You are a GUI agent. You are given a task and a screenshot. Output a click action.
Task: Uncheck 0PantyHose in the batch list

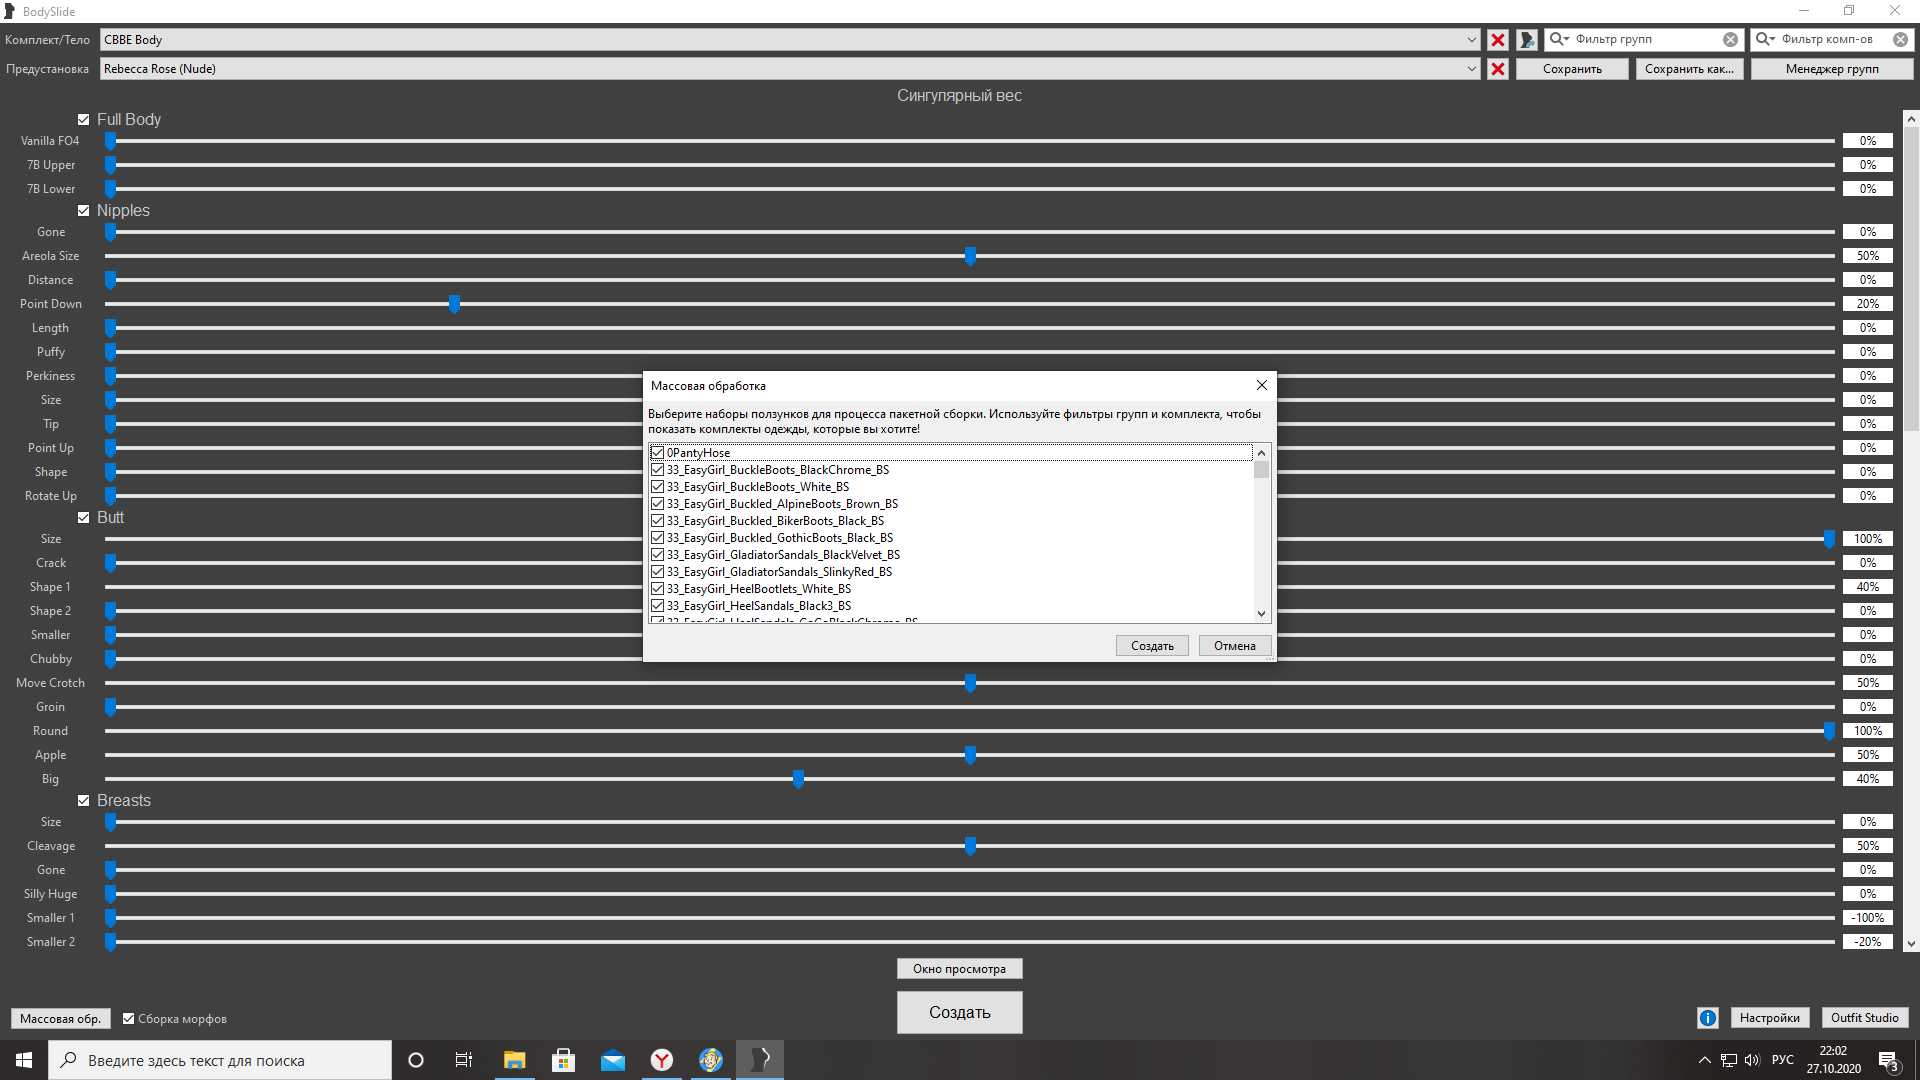657,452
